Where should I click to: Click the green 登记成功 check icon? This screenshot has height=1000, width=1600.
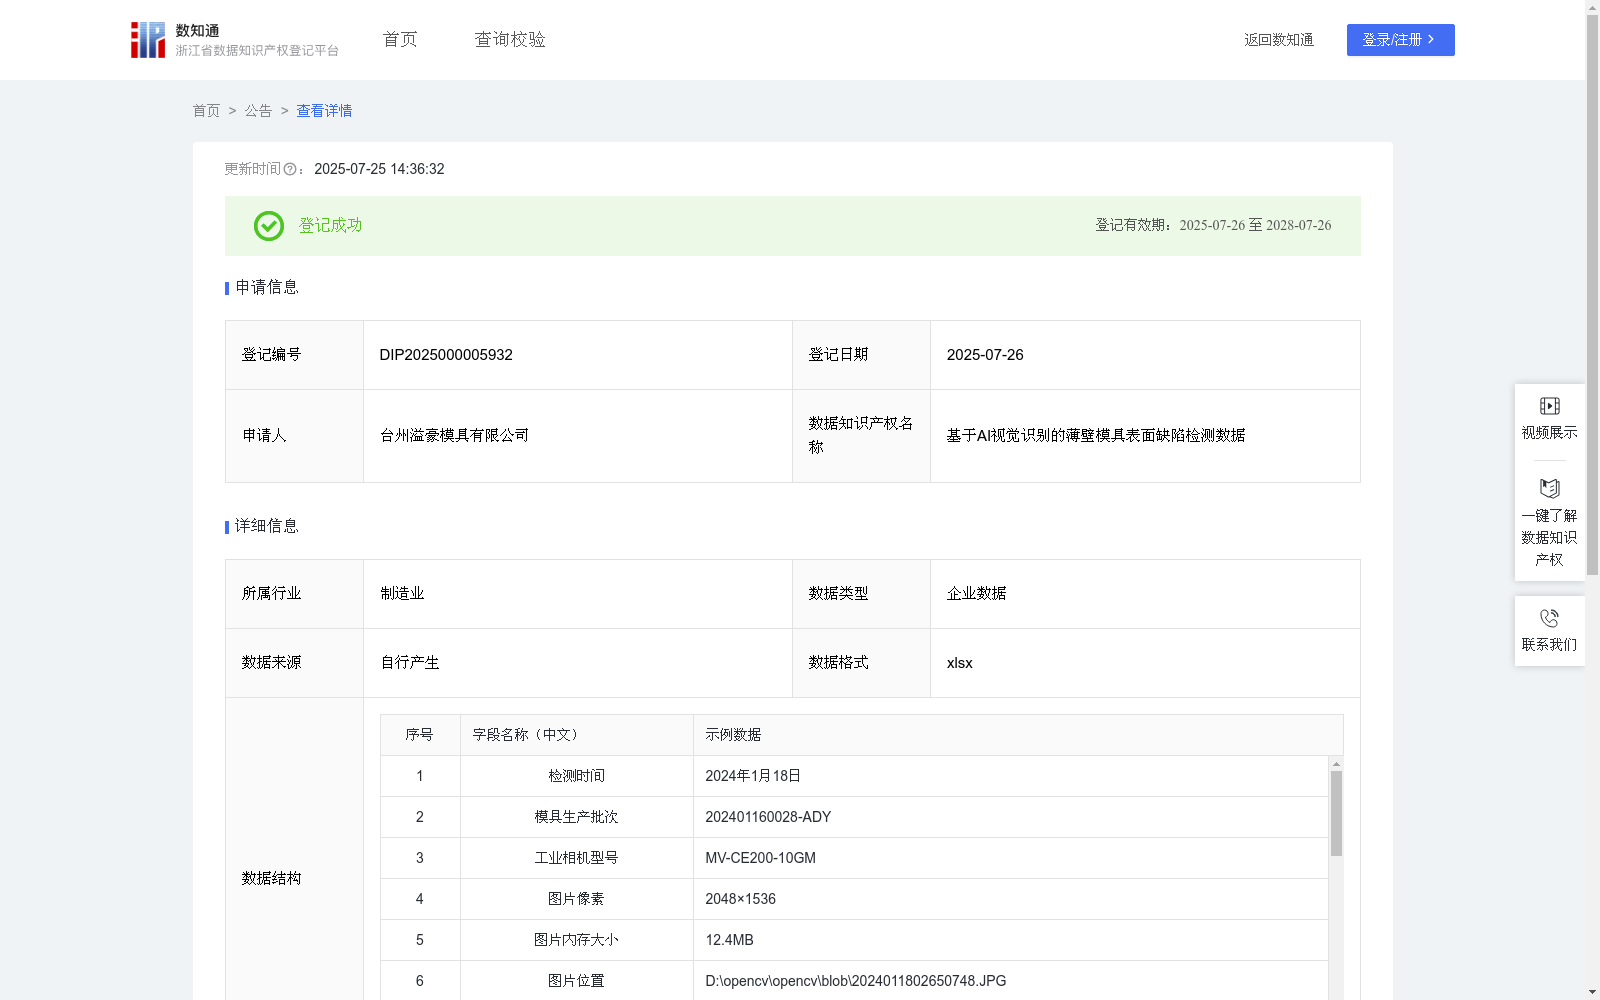pyautogui.click(x=268, y=226)
